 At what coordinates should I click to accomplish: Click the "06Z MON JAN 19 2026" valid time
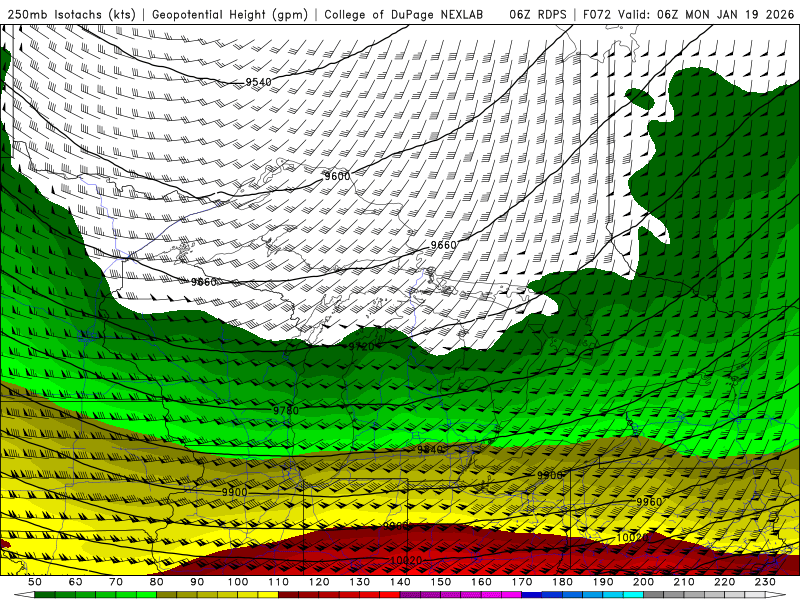(x=726, y=14)
